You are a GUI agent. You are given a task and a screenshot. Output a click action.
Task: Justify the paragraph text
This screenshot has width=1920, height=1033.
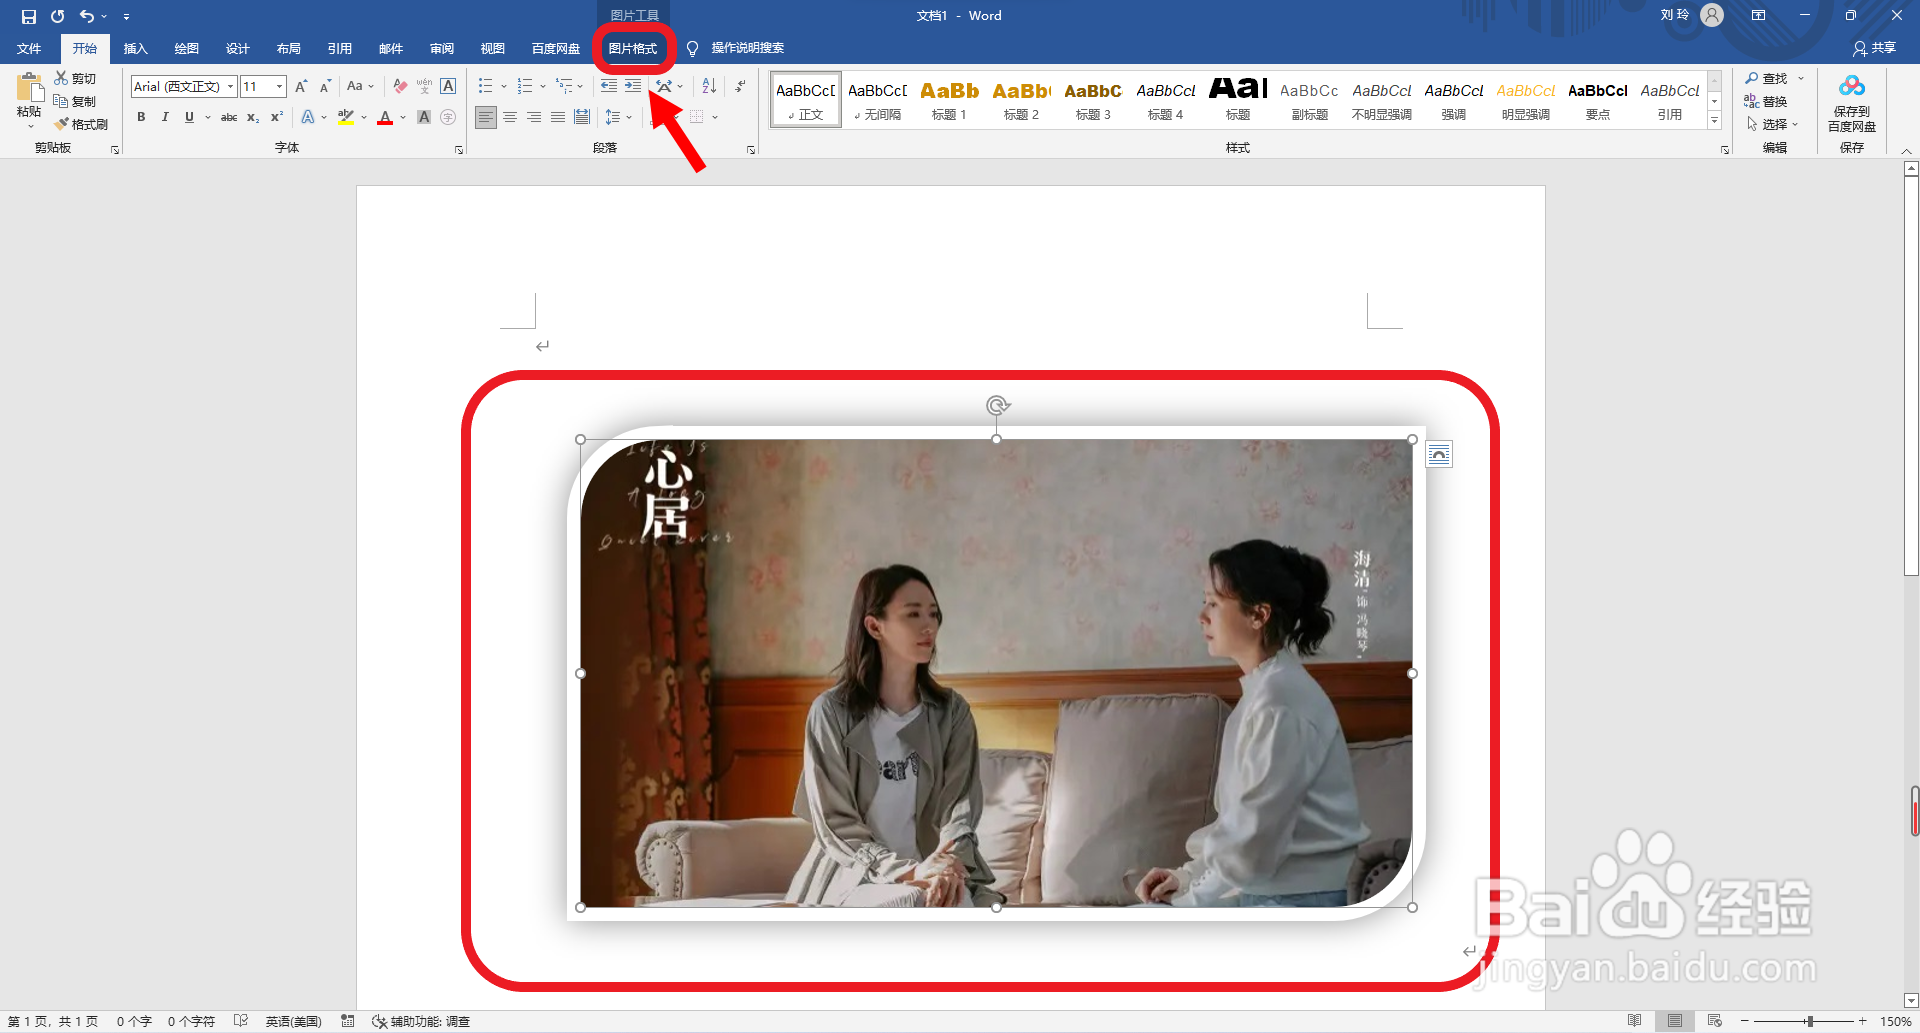pos(558,117)
